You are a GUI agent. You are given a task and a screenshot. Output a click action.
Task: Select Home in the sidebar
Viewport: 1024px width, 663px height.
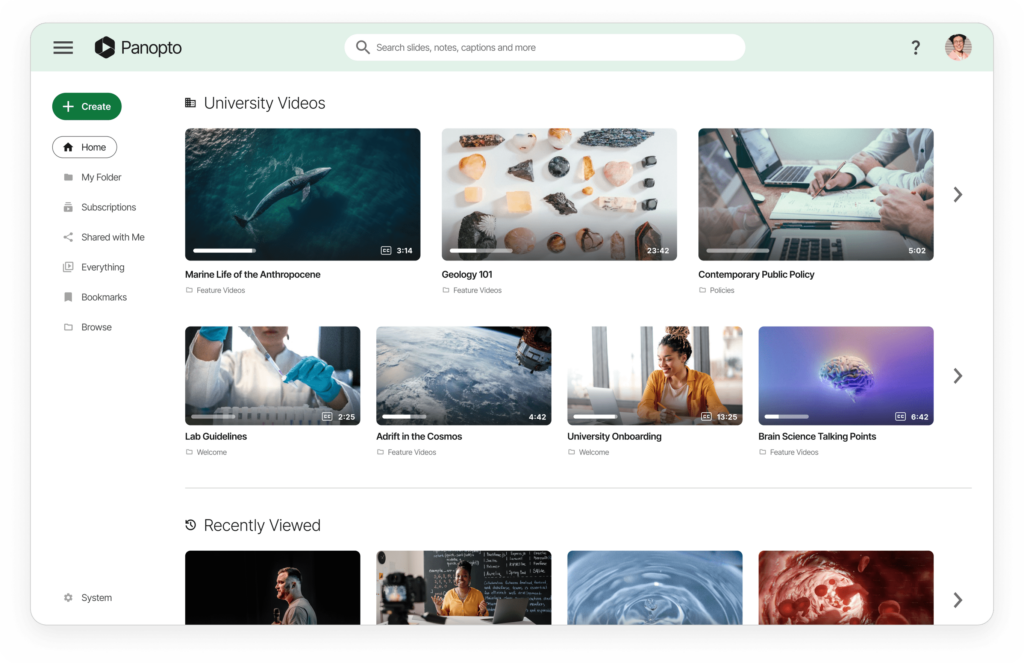[x=84, y=147]
